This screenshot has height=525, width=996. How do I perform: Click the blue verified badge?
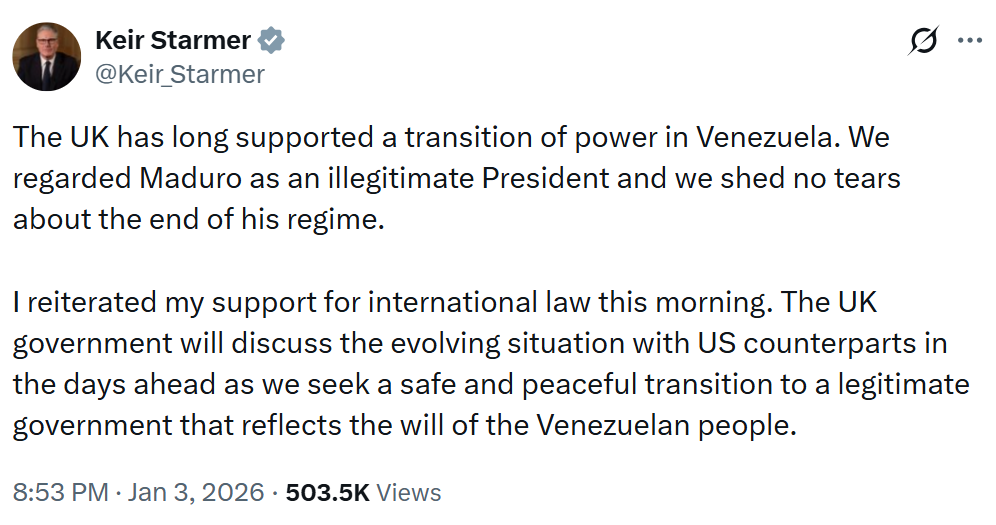tap(272, 41)
